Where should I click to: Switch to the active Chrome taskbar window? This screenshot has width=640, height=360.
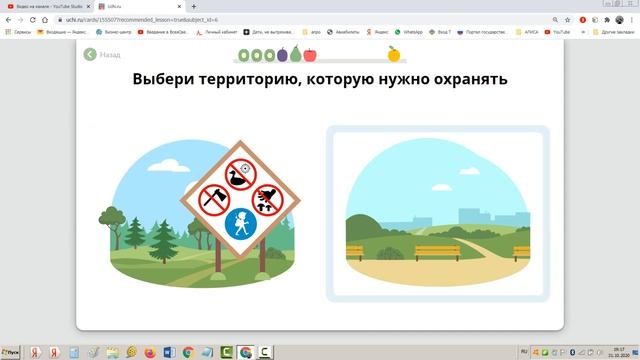pyautogui.click(x=245, y=352)
